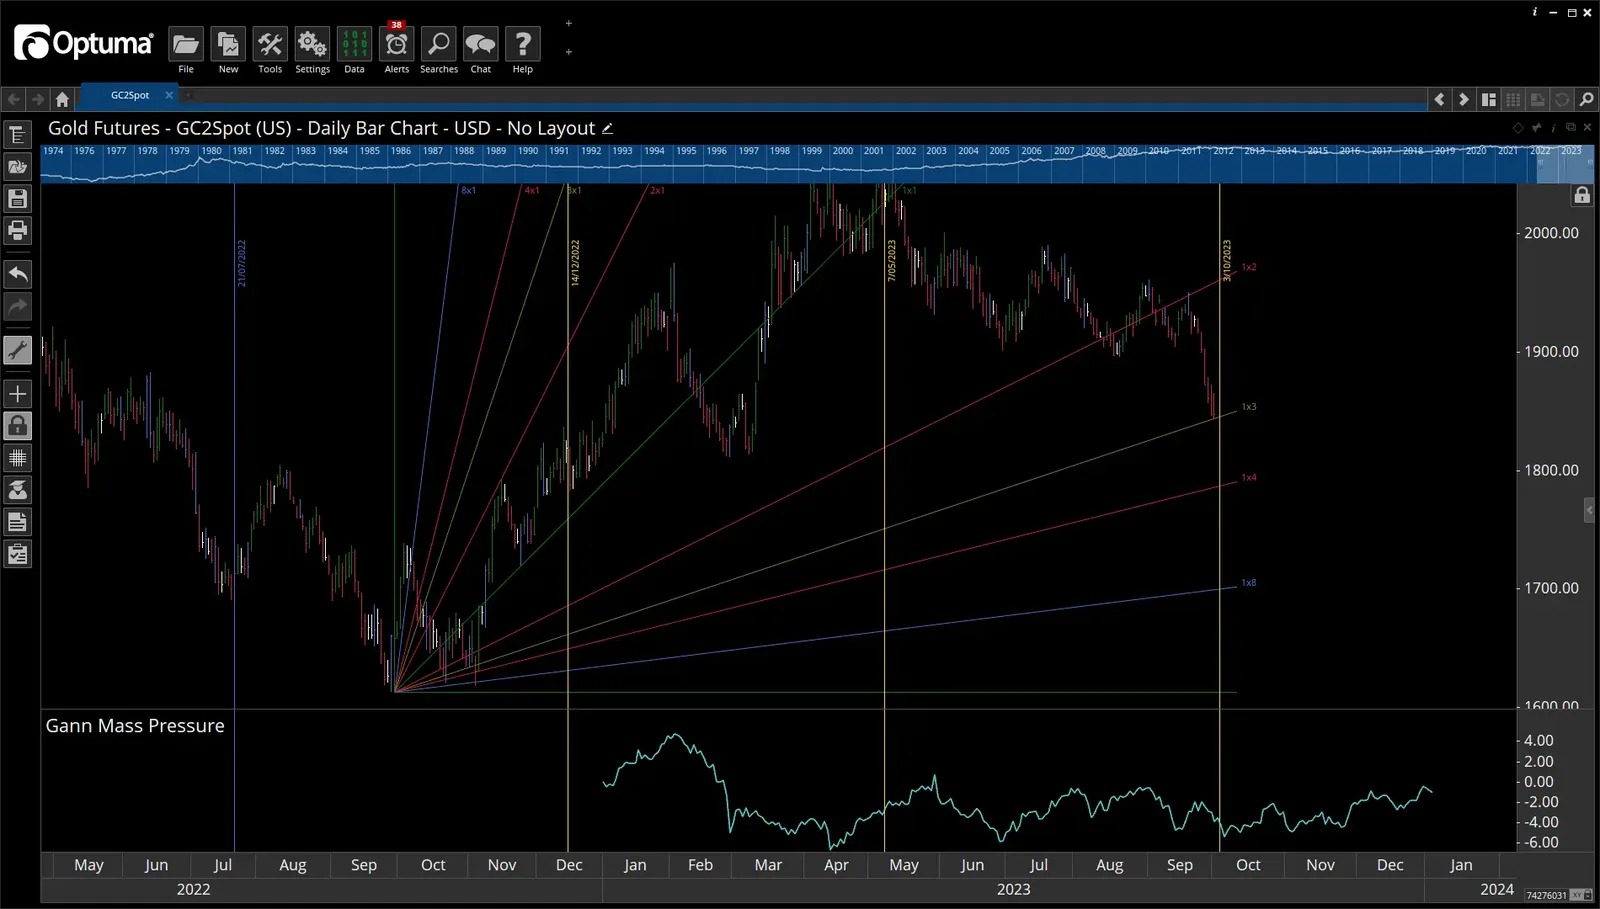Screen dimensions: 1600x909
Task: Save chart using floppy disk icon
Action: [17, 199]
